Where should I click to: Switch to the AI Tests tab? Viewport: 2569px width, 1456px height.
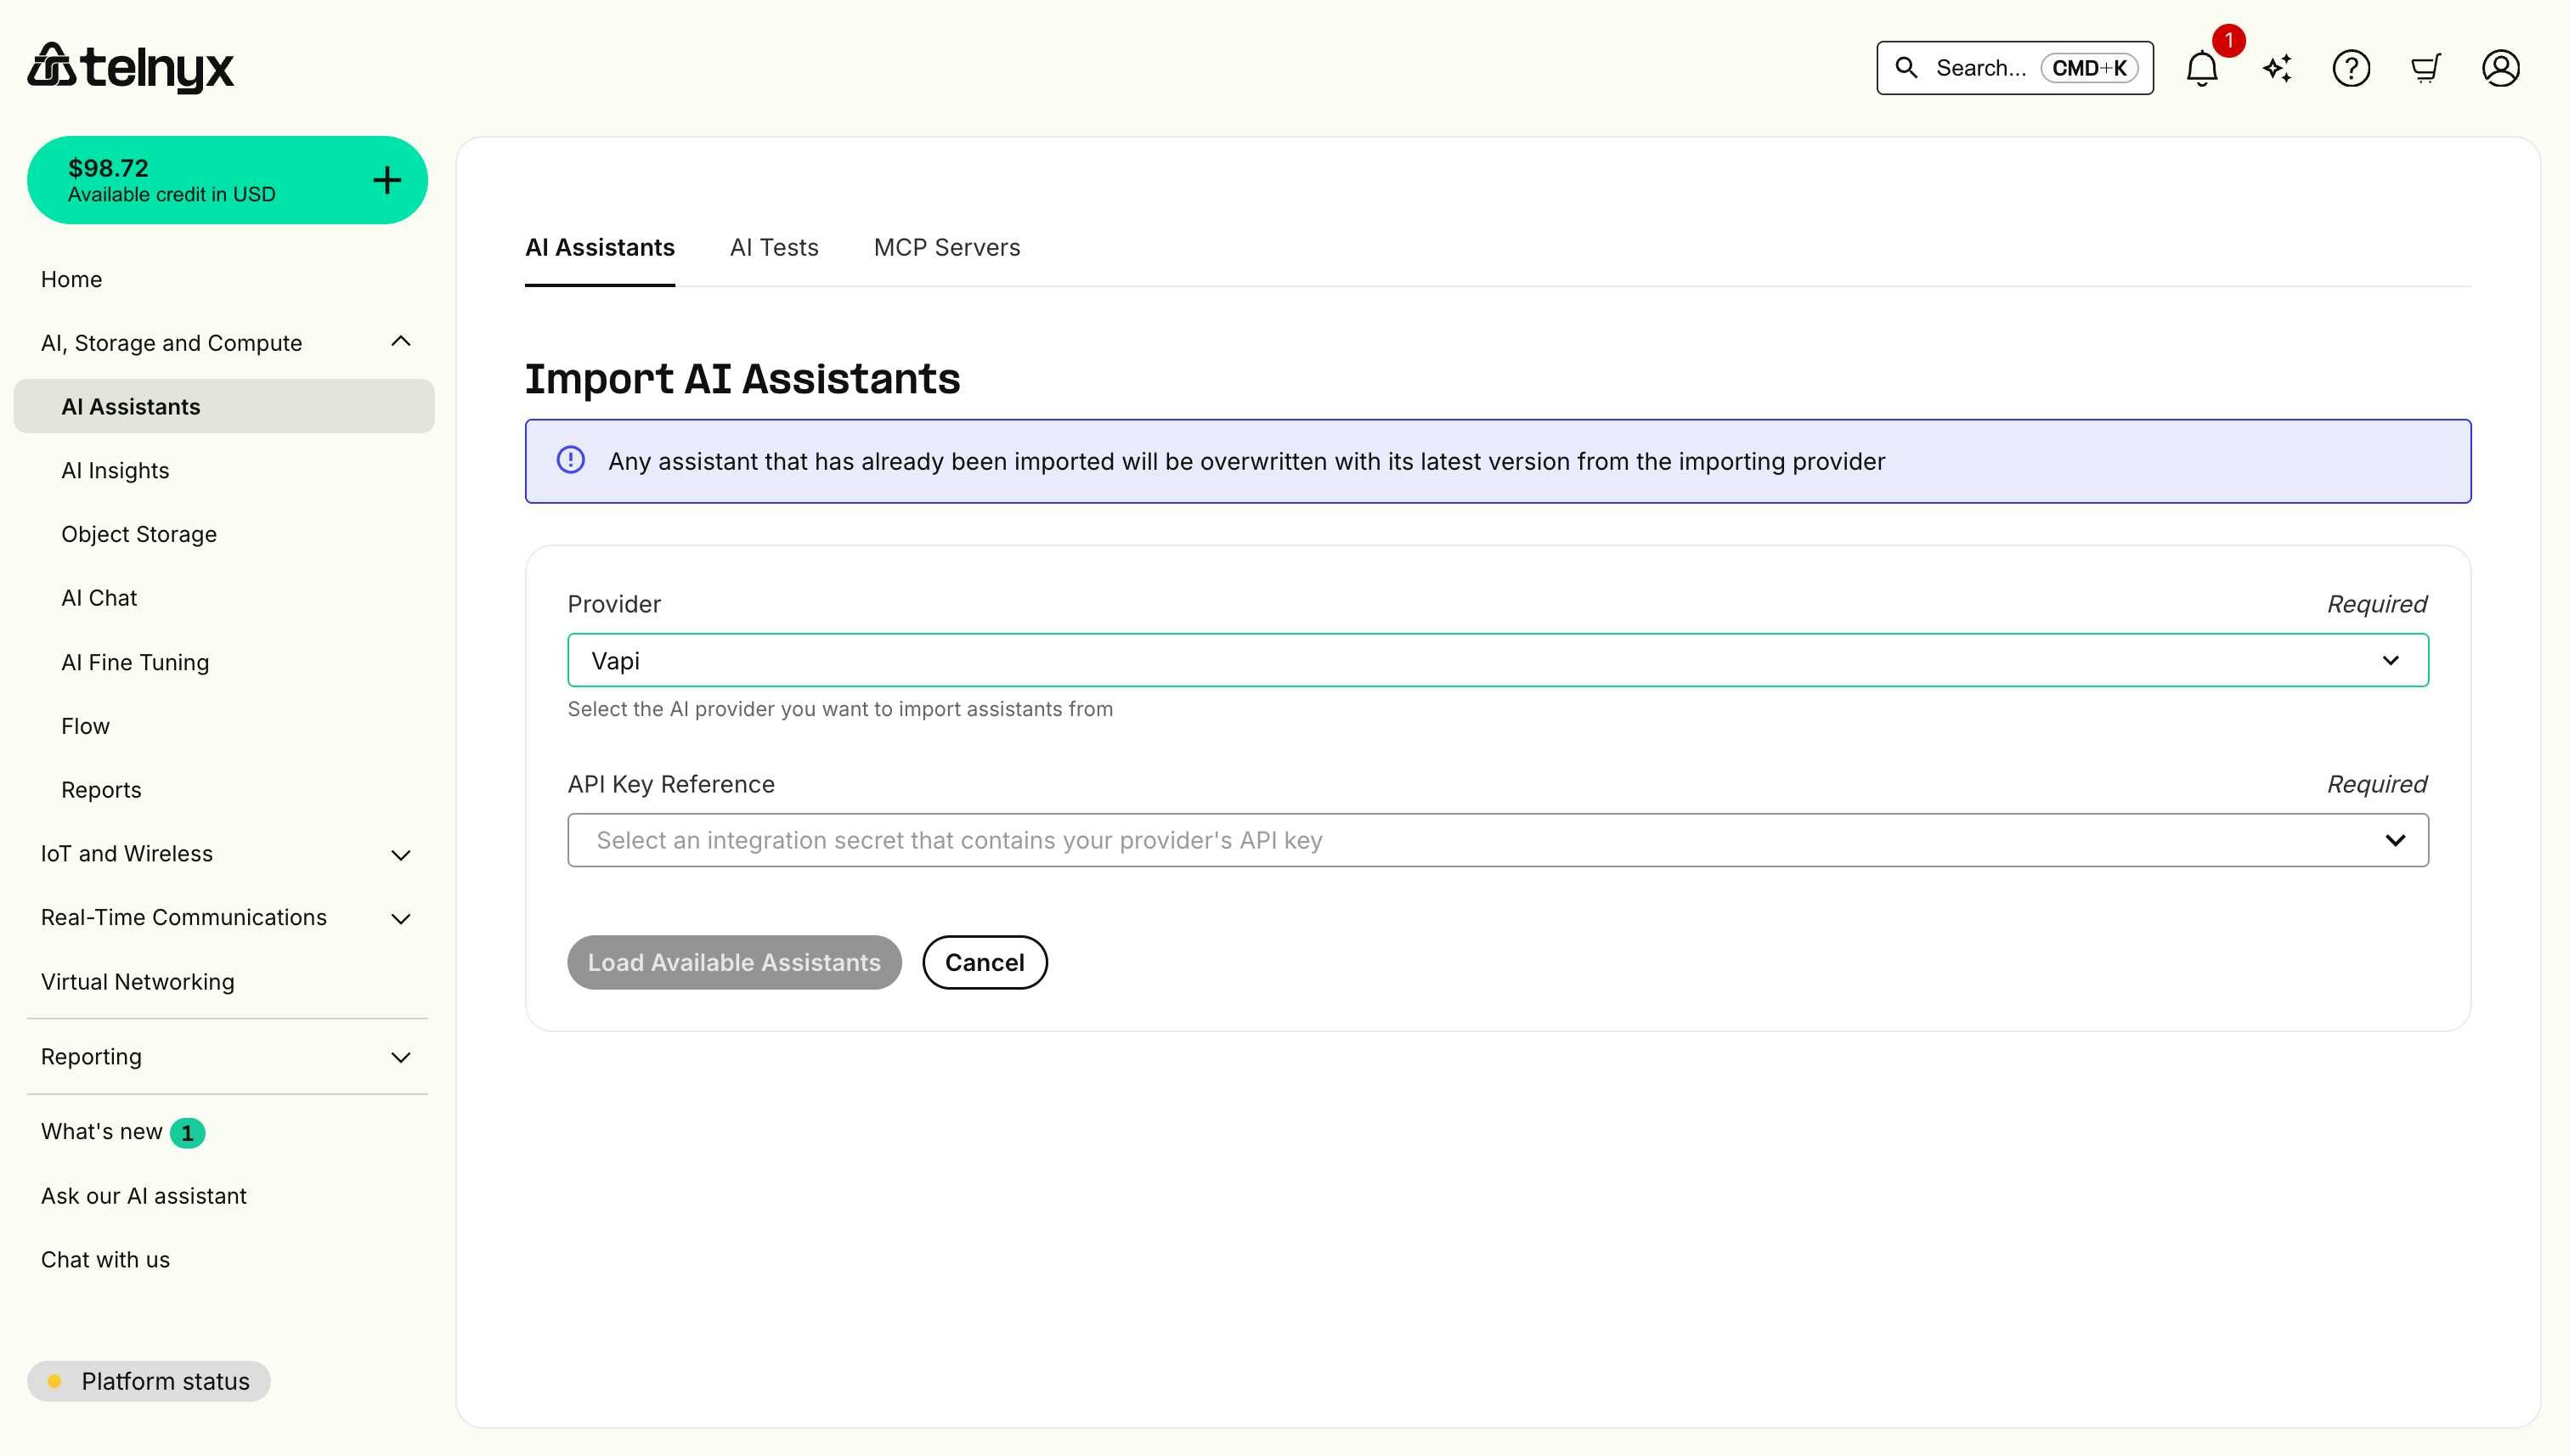774,247
